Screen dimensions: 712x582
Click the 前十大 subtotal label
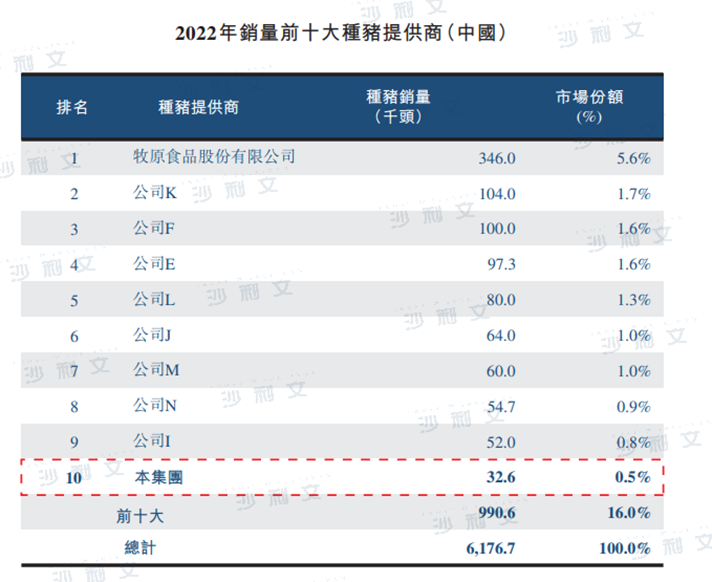140,516
